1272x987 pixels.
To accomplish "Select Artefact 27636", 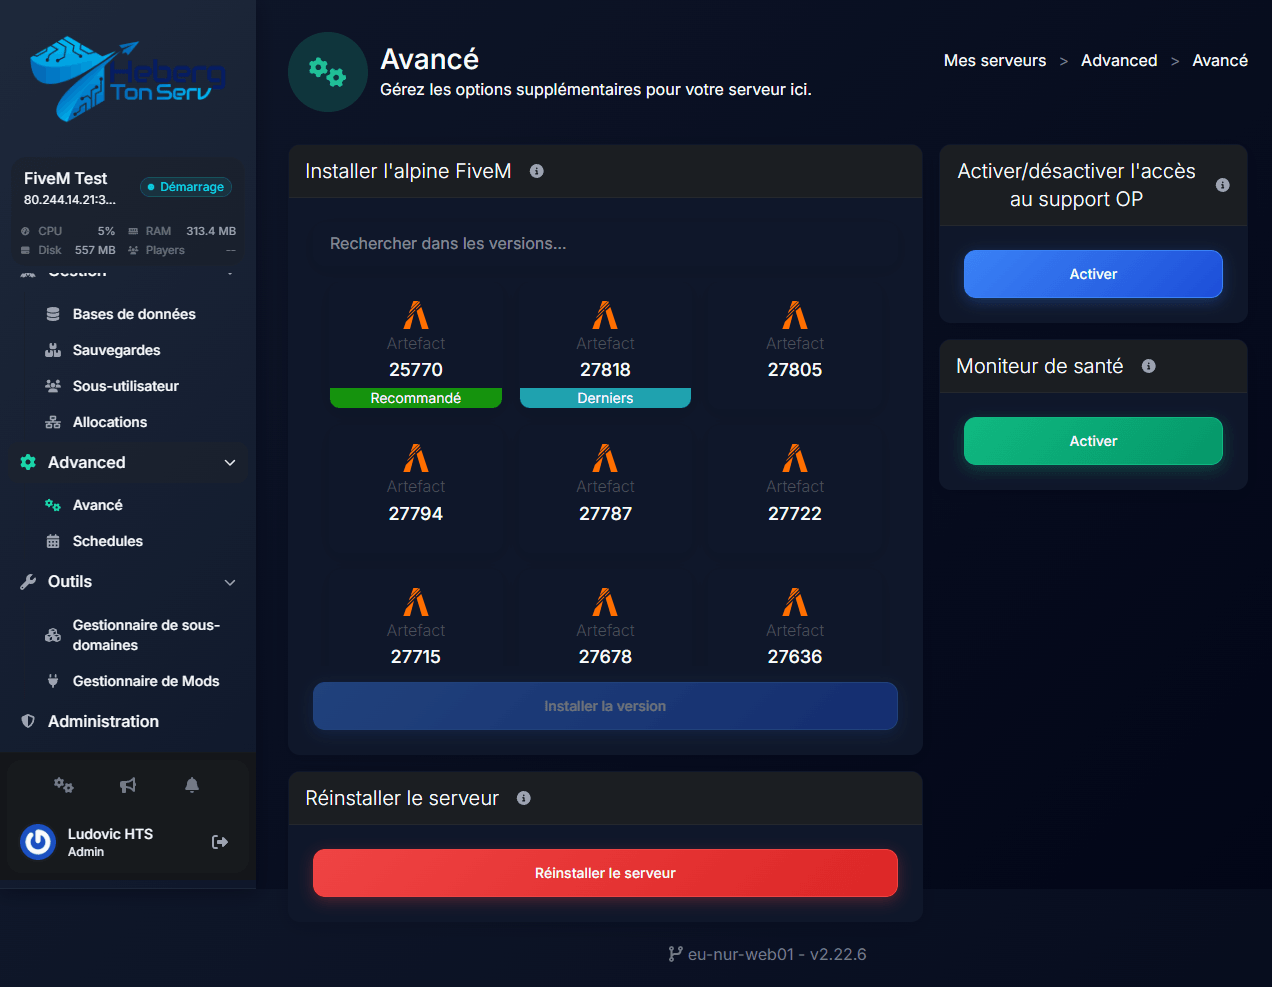I will point(795,628).
